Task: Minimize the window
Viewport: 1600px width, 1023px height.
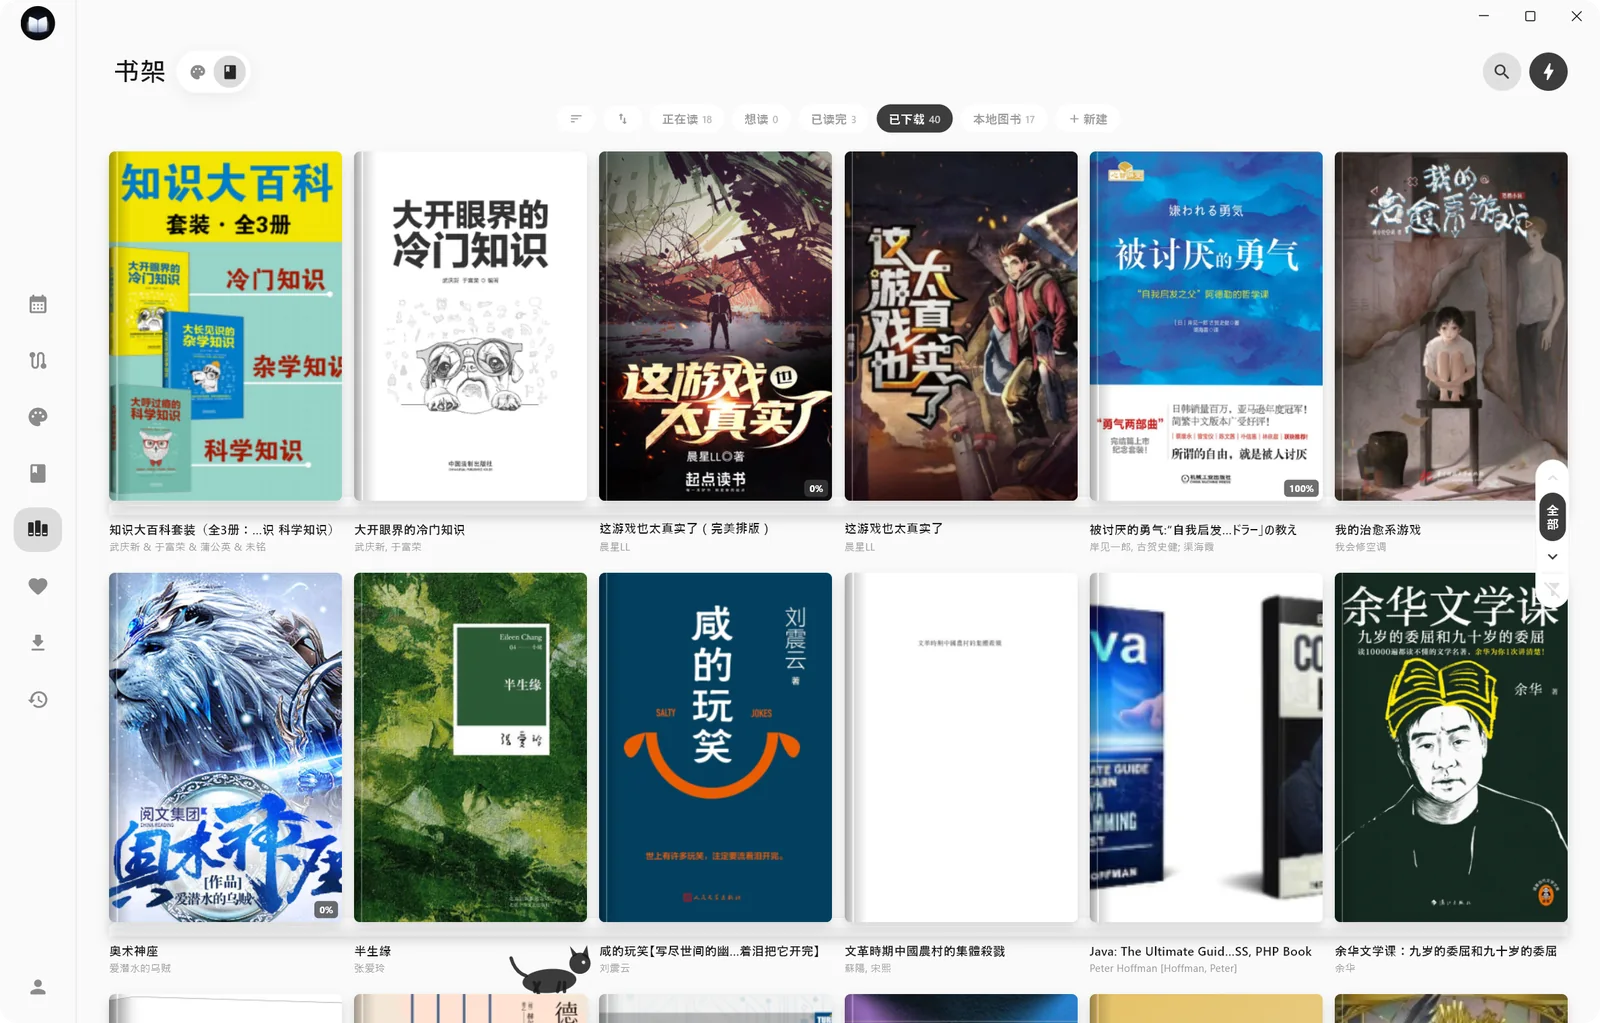Action: 1484,16
